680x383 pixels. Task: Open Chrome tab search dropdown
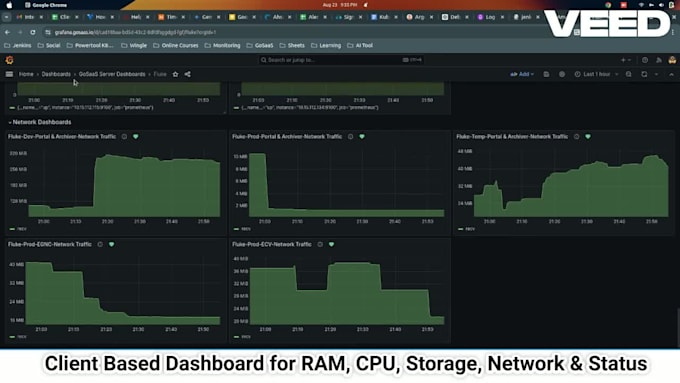[6, 17]
